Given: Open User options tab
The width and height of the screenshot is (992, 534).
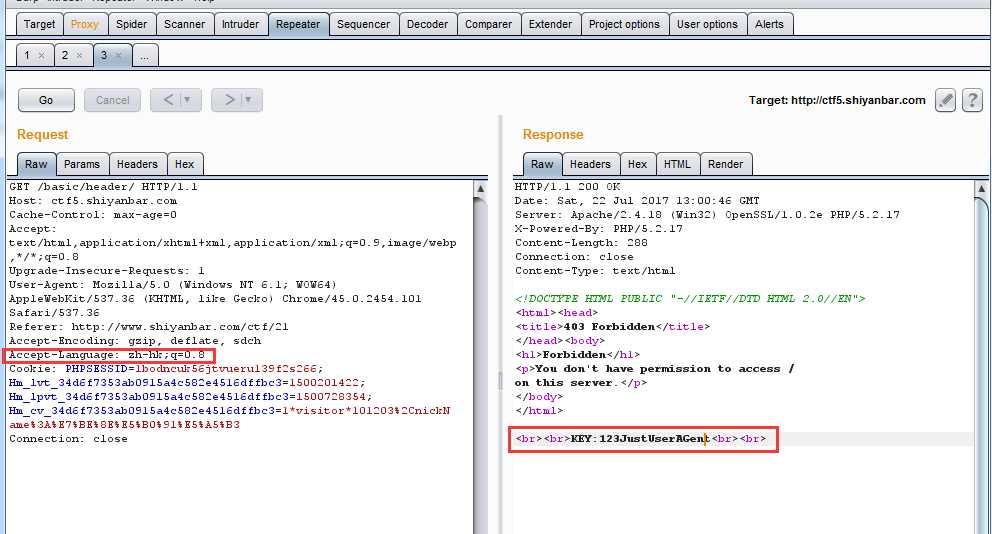Looking at the screenshot, I should click(707, 24).
